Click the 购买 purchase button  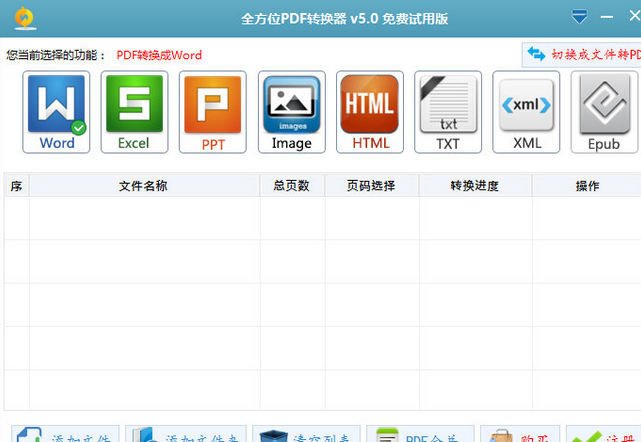pyautogui.click(x=520, y=434)
